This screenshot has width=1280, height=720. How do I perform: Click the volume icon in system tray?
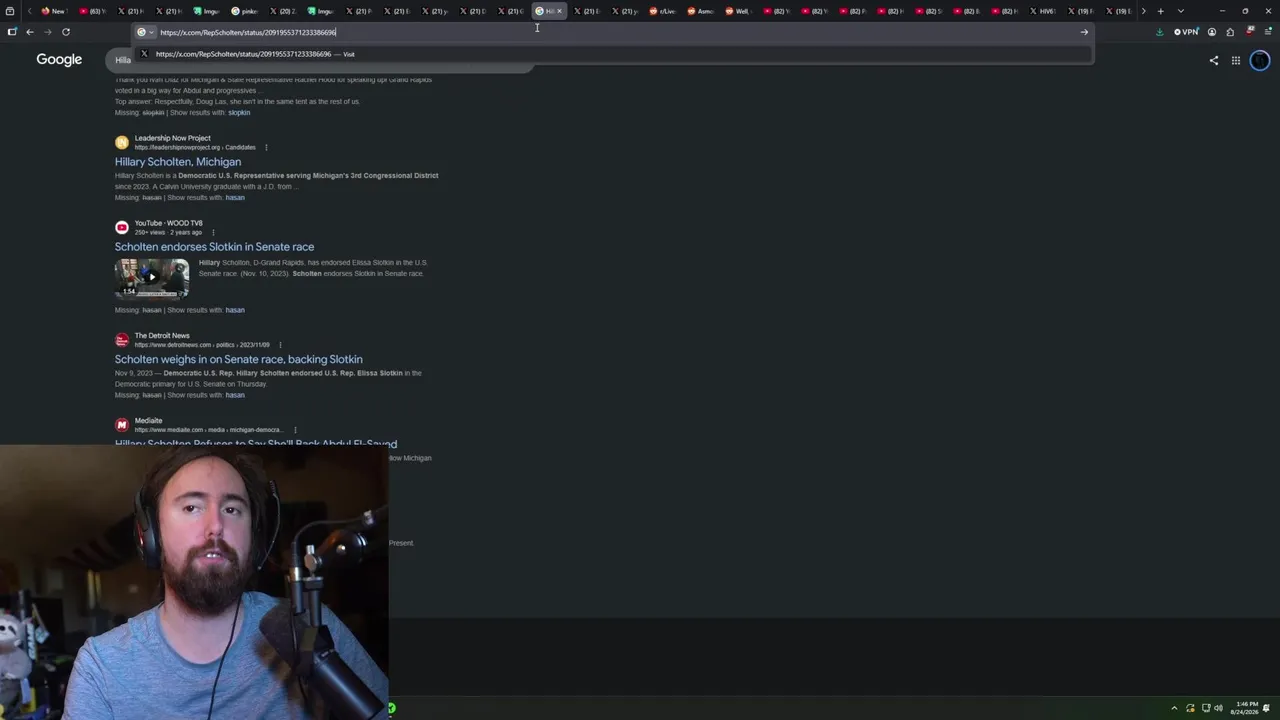(x=1218, y=708)
